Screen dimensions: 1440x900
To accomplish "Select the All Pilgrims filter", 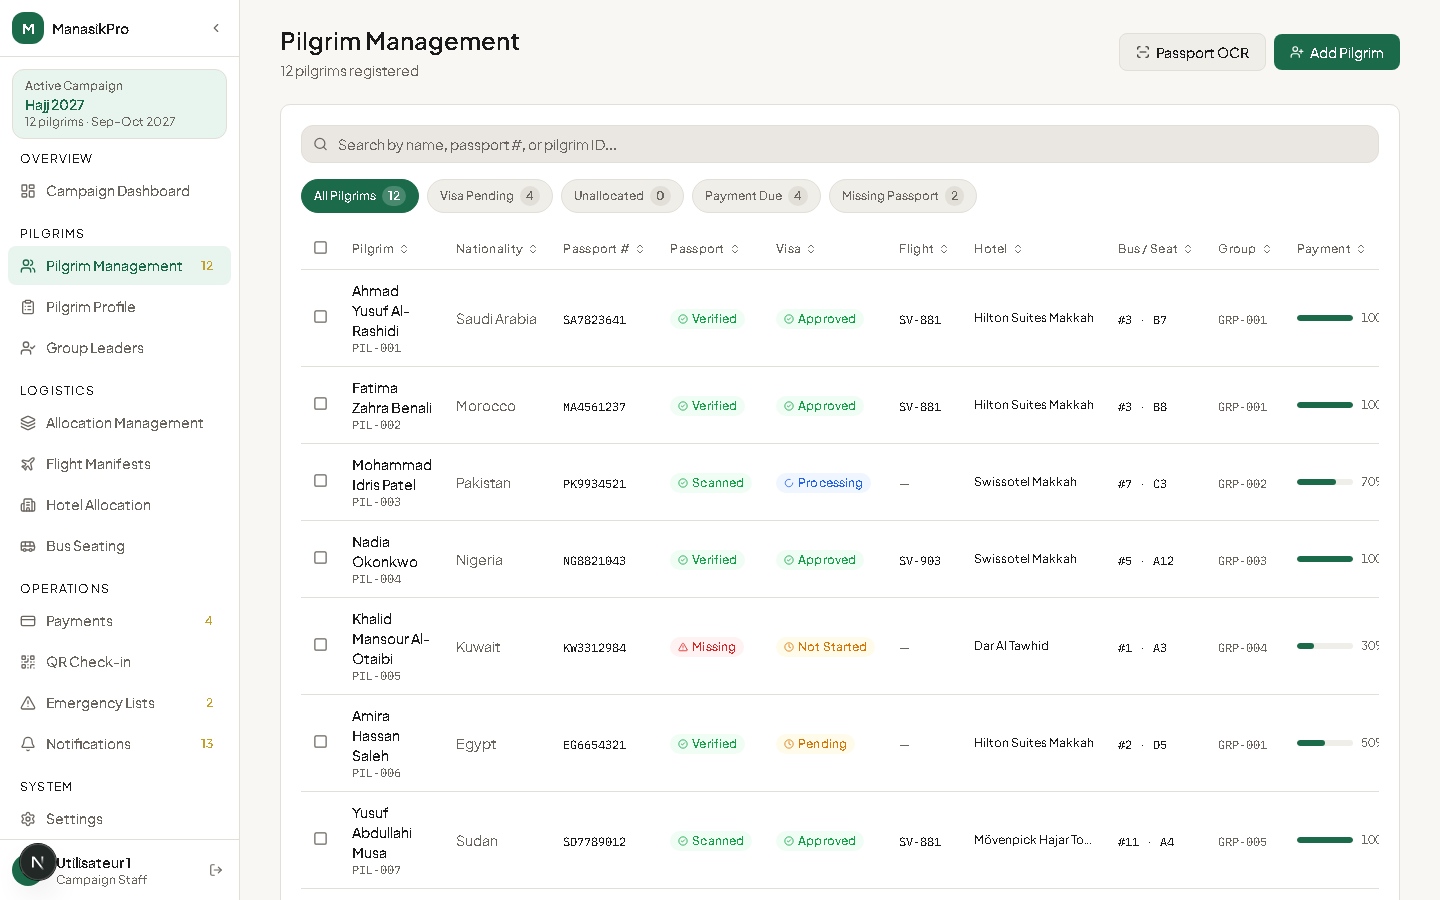I will (x=360, y=196).
